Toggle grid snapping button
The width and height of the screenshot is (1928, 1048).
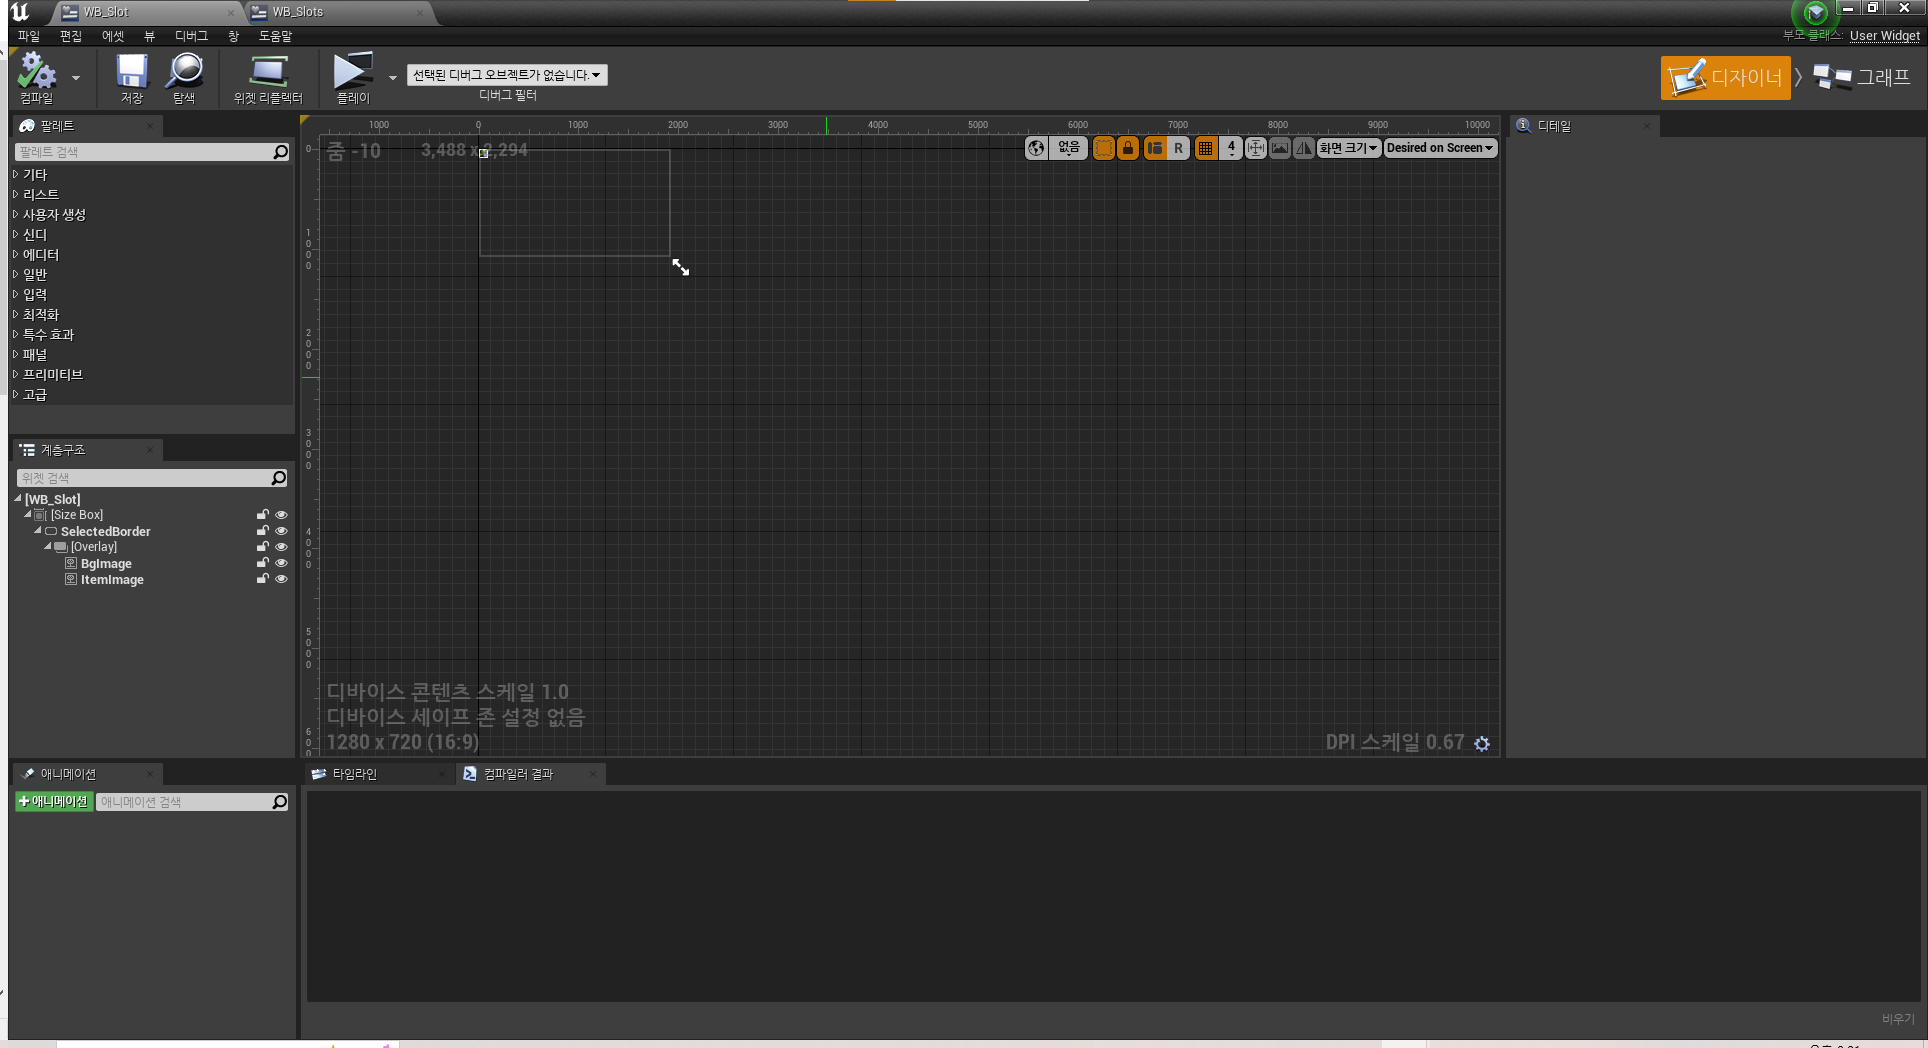point(1206,148)
